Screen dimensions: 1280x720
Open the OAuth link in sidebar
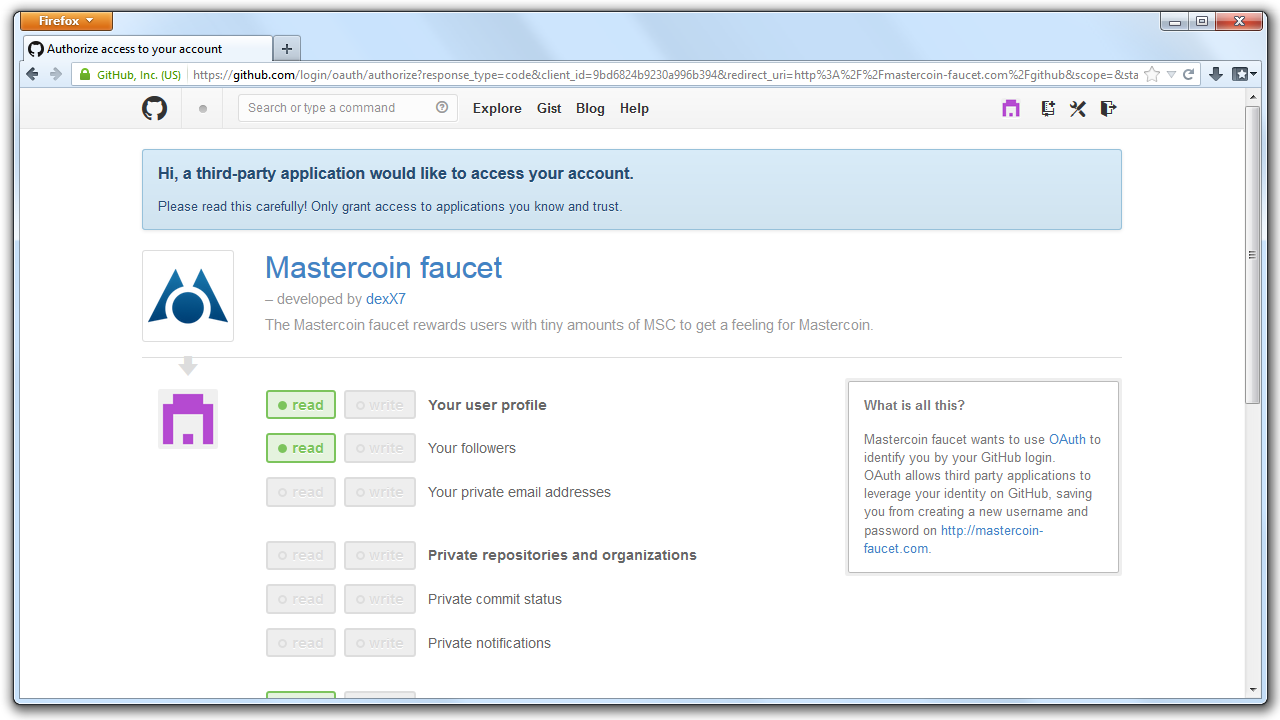(1067, 439)
